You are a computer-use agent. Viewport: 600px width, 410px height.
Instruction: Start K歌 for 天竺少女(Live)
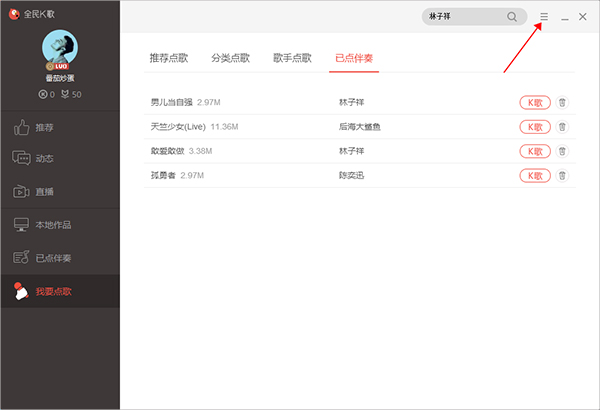535,127
